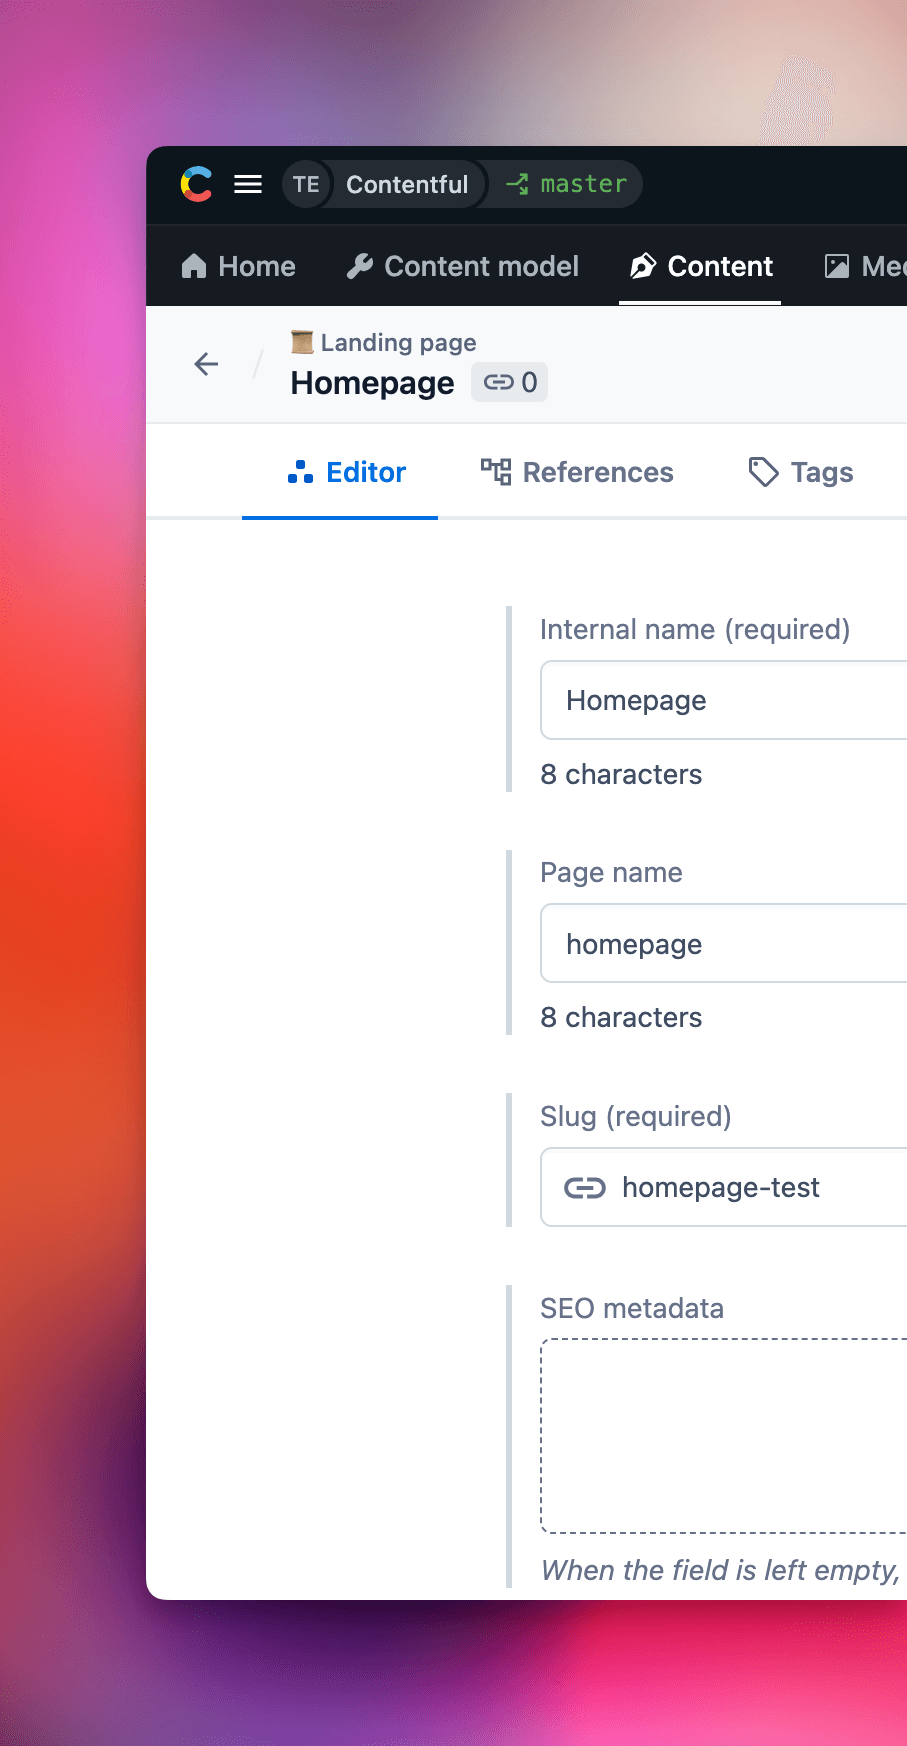907x1746 pixels.
Task: Open the Media section icon
Action: click(837, 266)
